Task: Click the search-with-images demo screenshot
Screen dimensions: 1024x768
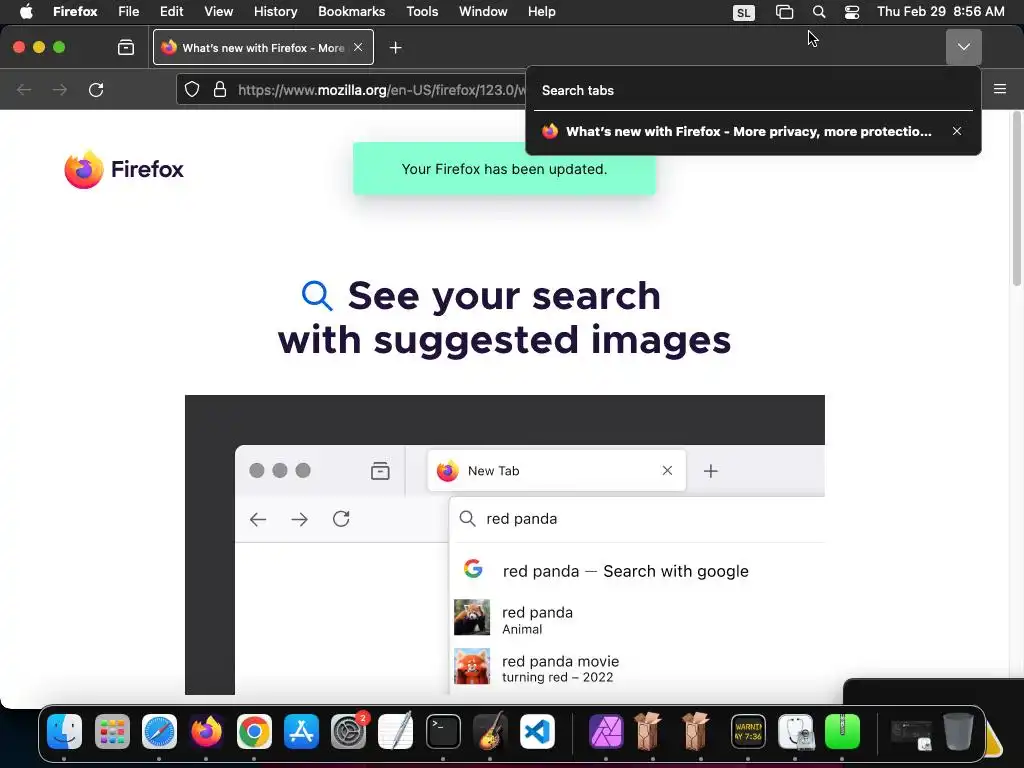Action: click(505, 545)
